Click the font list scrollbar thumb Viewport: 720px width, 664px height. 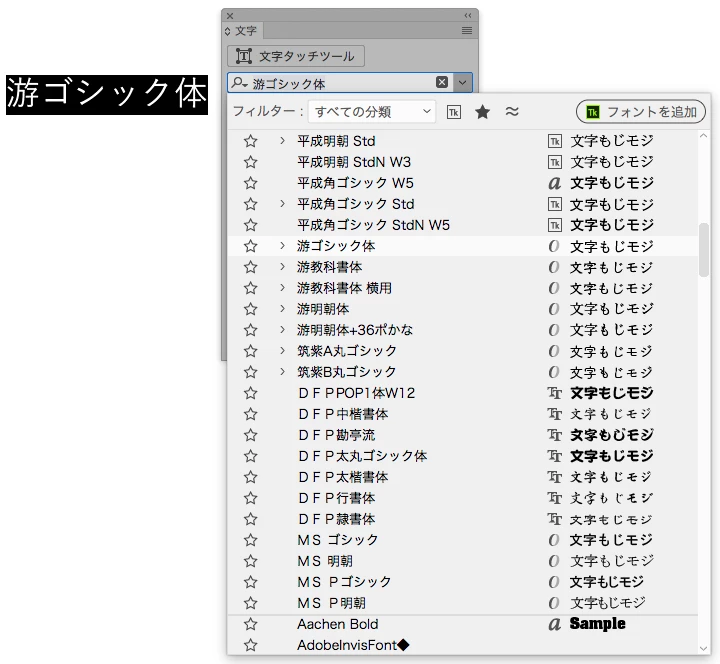pos(704,250)
